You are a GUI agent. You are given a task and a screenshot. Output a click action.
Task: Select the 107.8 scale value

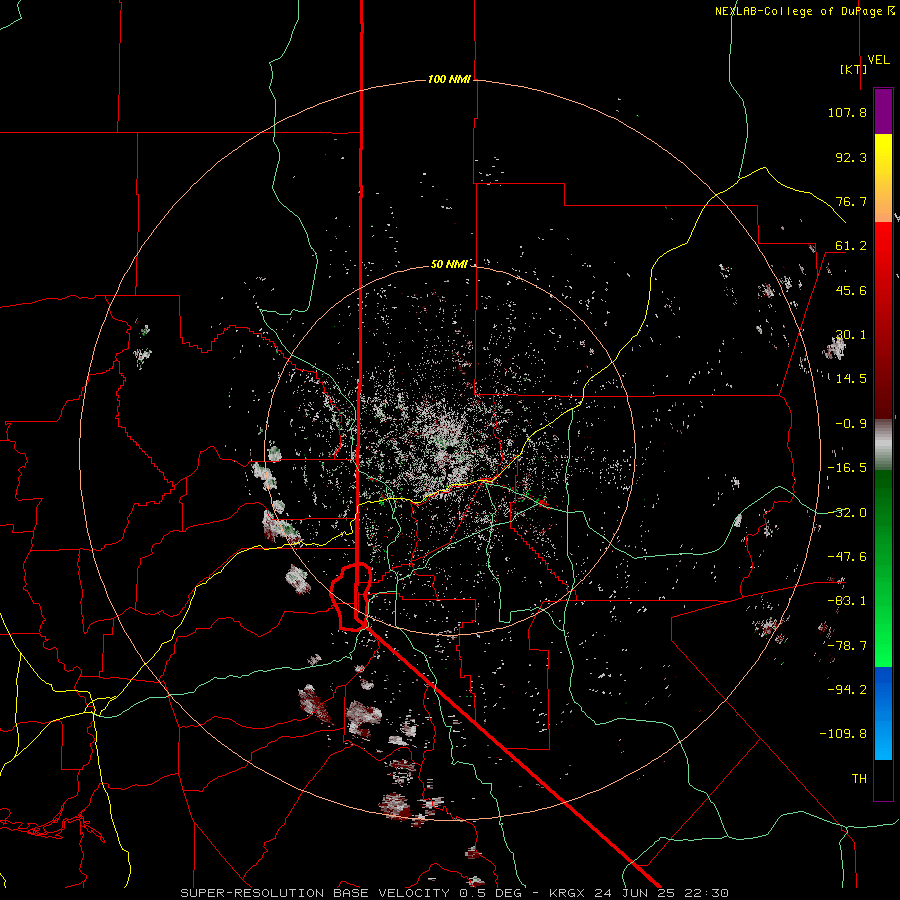point(847,112)
